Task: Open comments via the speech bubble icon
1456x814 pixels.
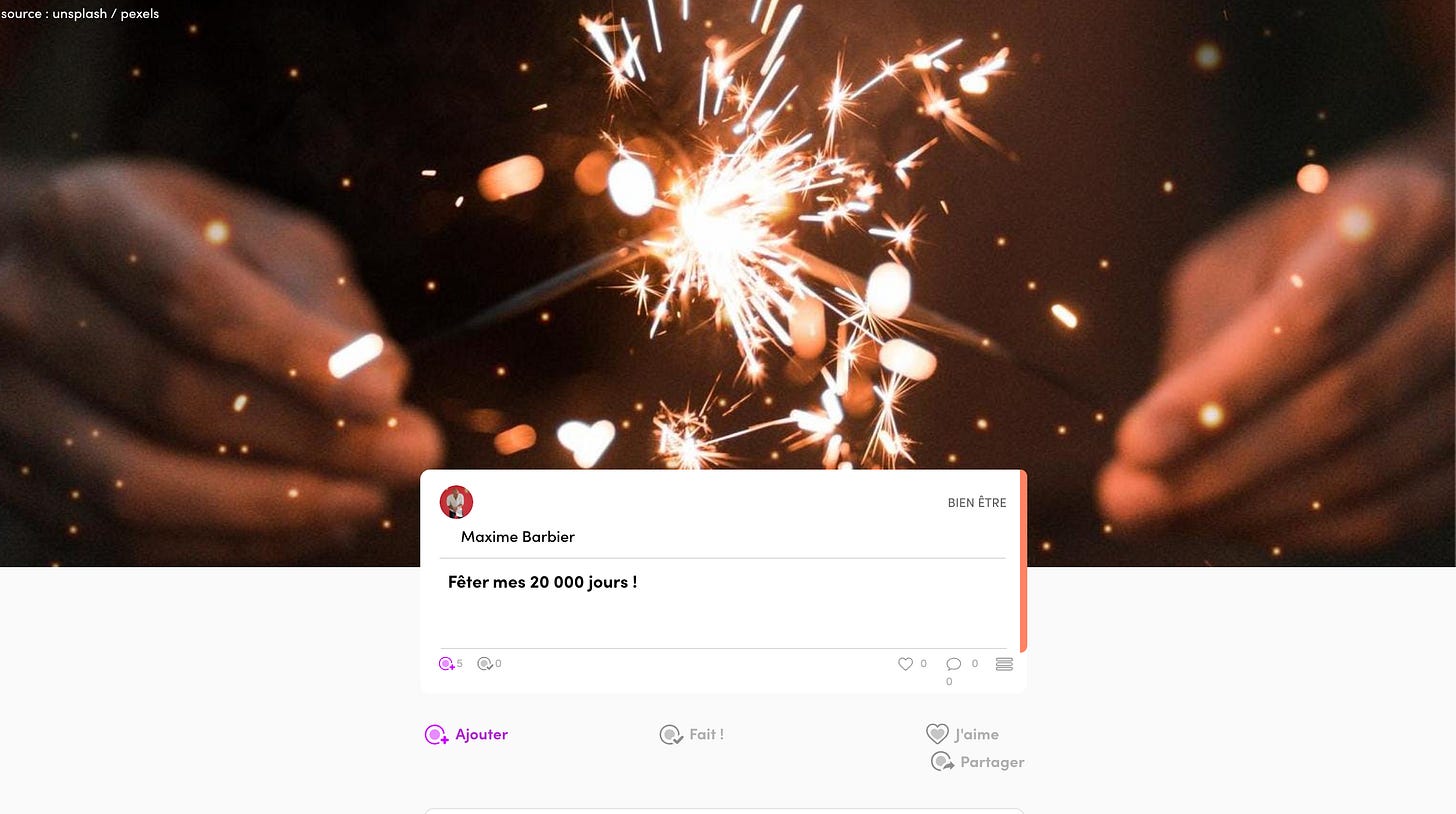Action: (x=954, y=664)
